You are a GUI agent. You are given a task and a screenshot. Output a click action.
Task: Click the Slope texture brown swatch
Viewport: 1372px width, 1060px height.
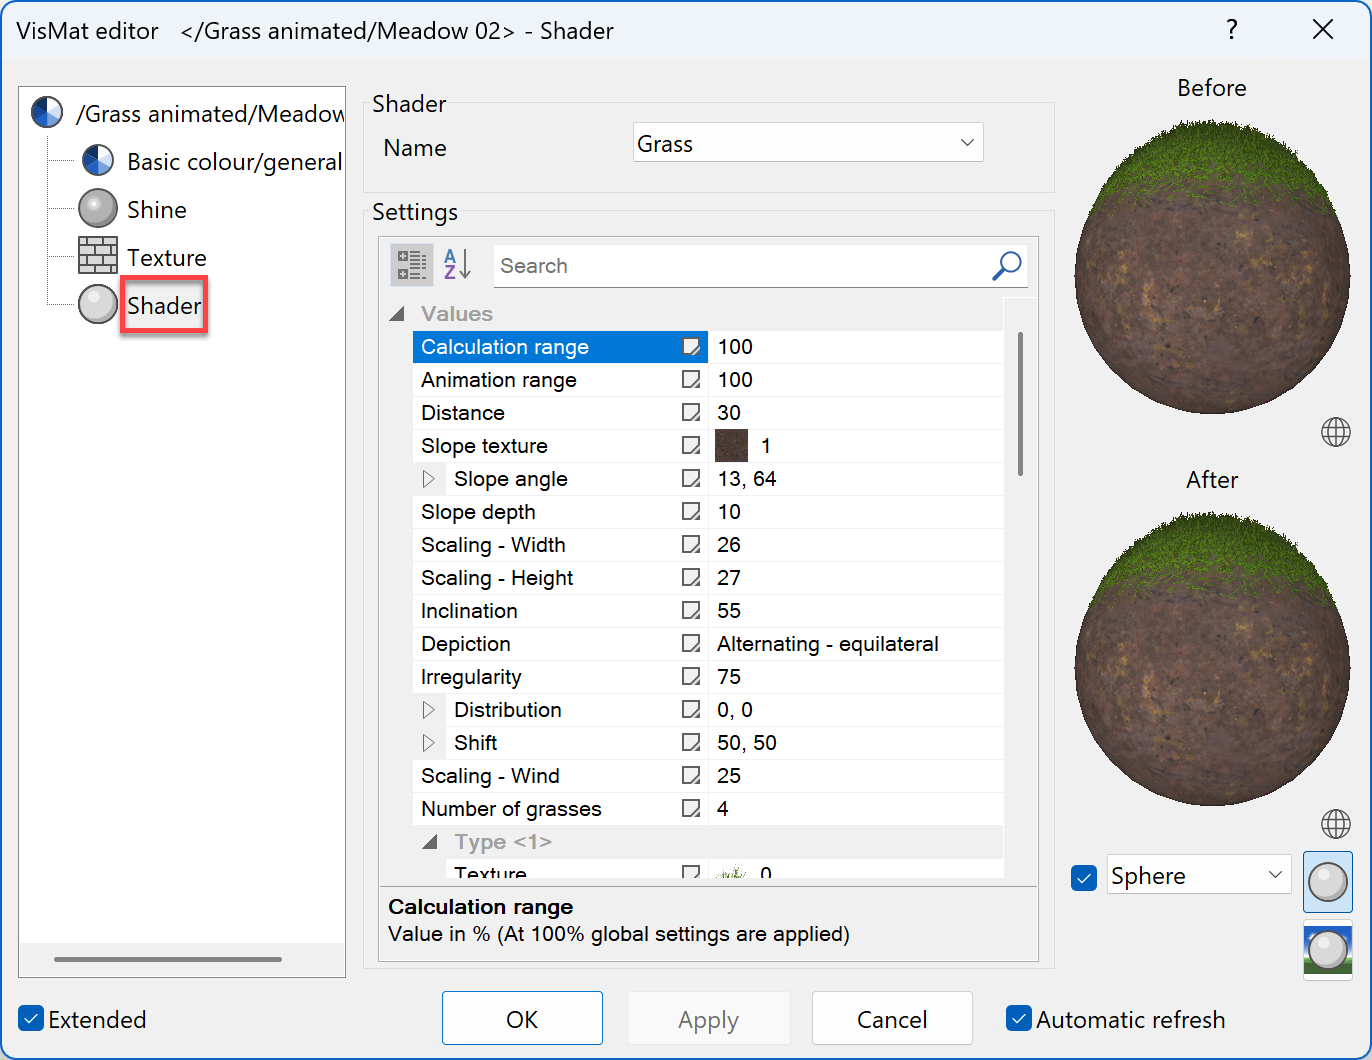click(x=731, y=445)
